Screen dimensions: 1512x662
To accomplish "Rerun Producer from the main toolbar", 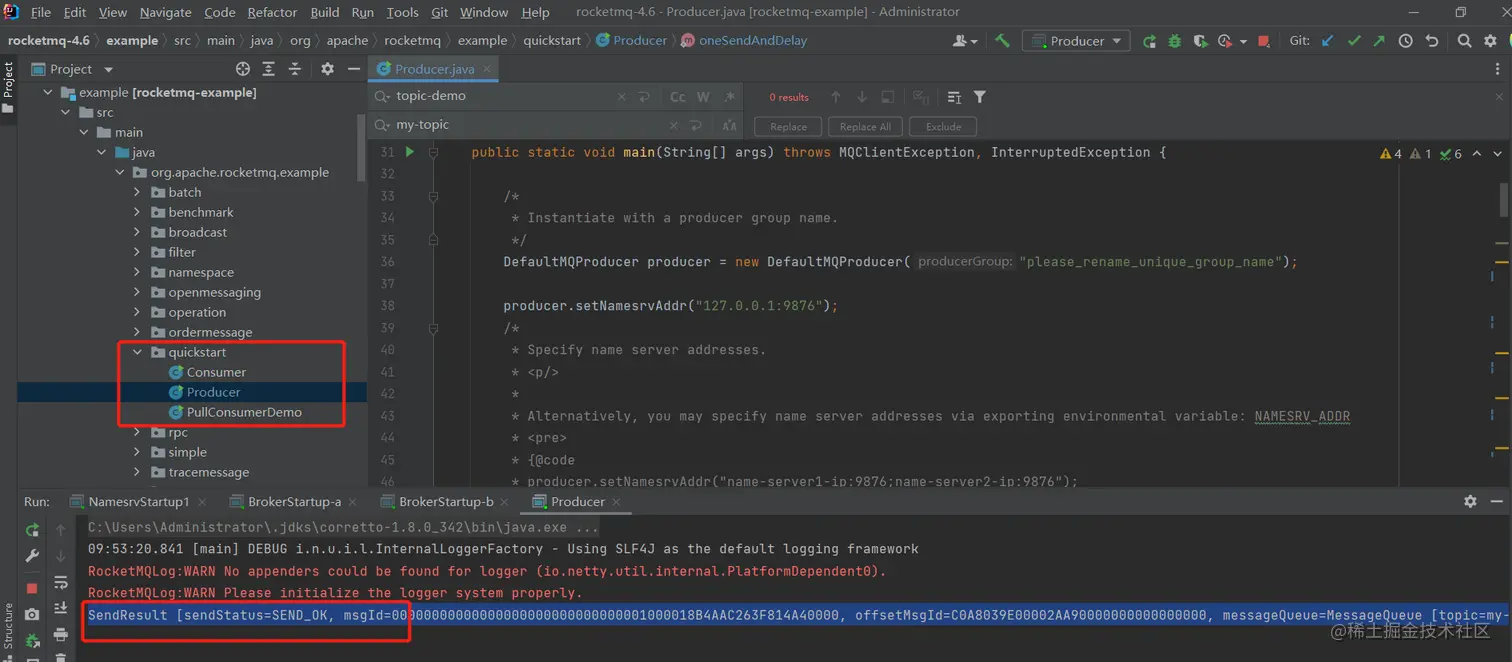I will 1150,41.
